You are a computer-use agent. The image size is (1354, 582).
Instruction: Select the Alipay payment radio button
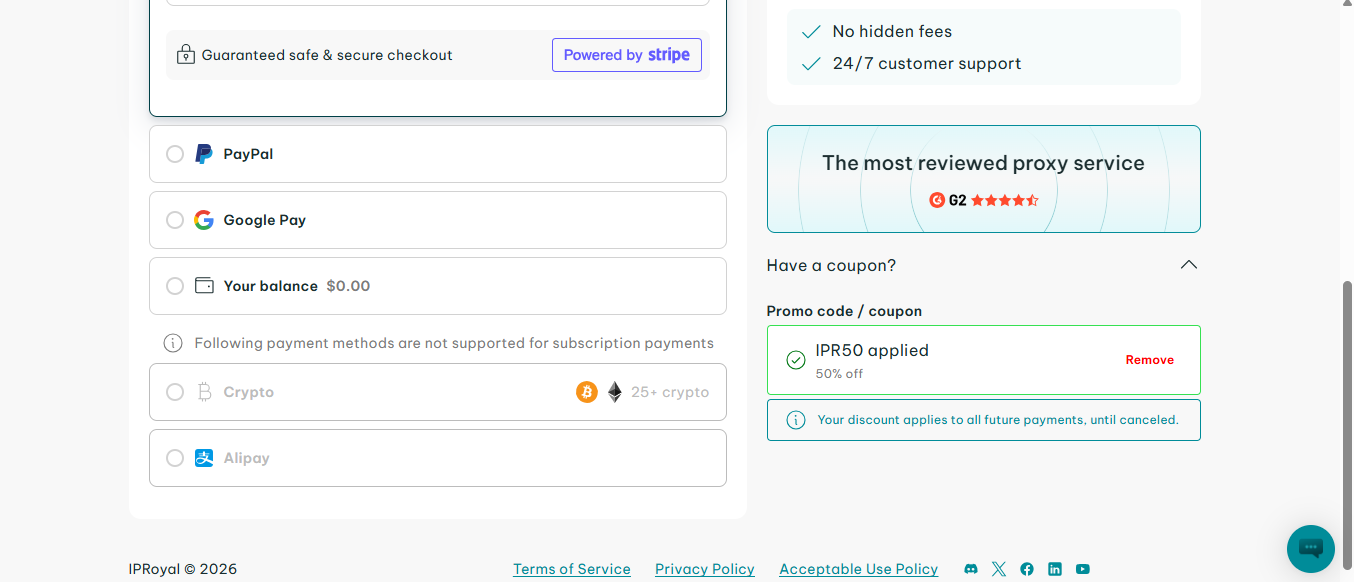point(175,458)
